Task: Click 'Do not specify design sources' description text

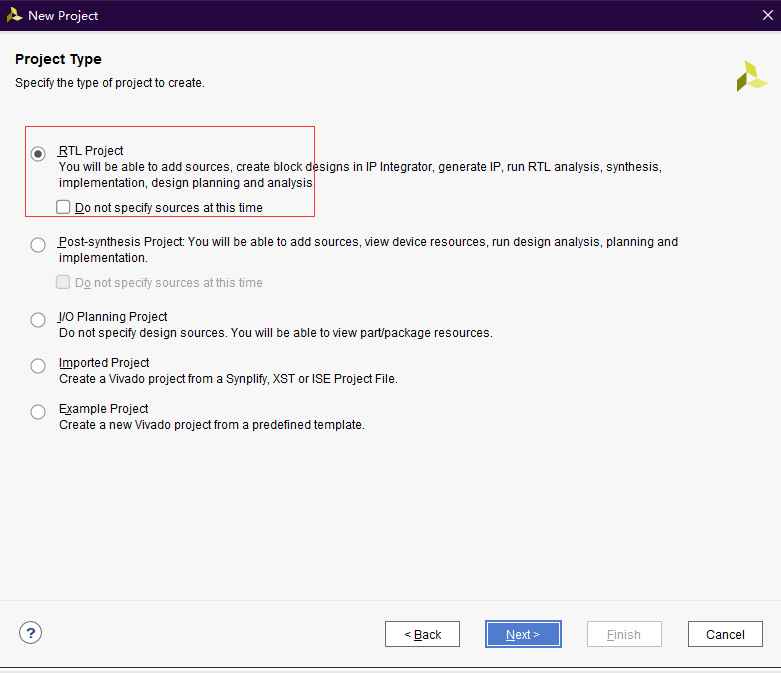Action: pos(275,333)
